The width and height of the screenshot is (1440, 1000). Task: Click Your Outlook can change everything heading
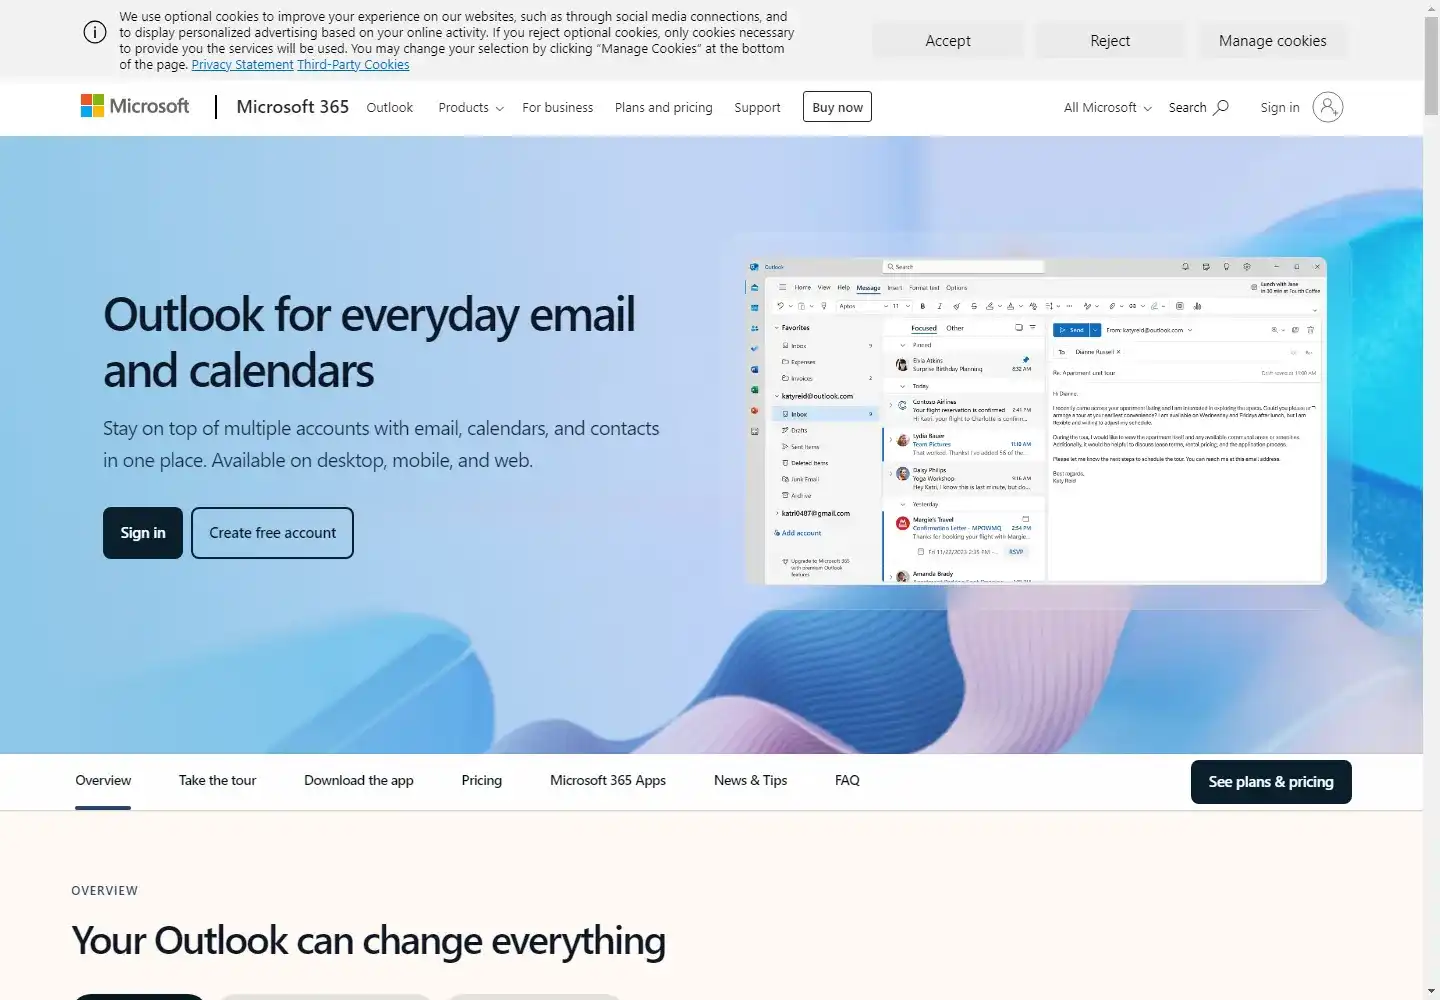click(x=368, y=941)
